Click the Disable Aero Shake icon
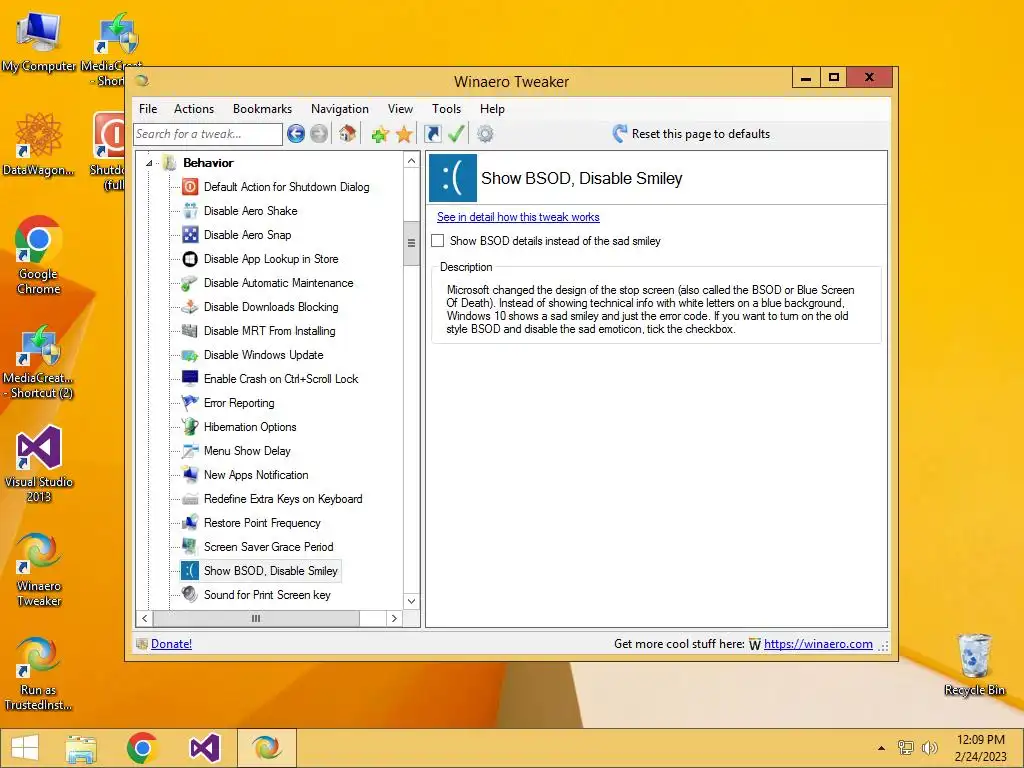Image resolution: width=1024 pixels, height=768 pixels. click(190, 211)
